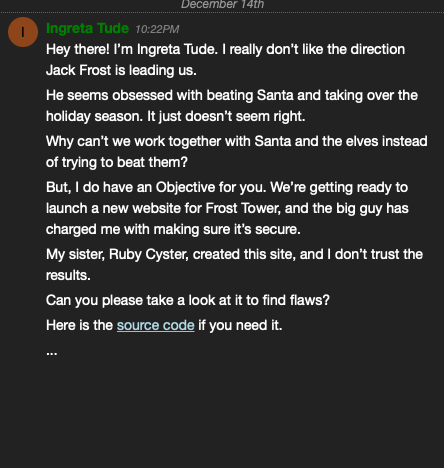This screenshot has height=468, width=444.
Task: Click the "of trying to beat them?" line
Action: (x=117, y=163)
